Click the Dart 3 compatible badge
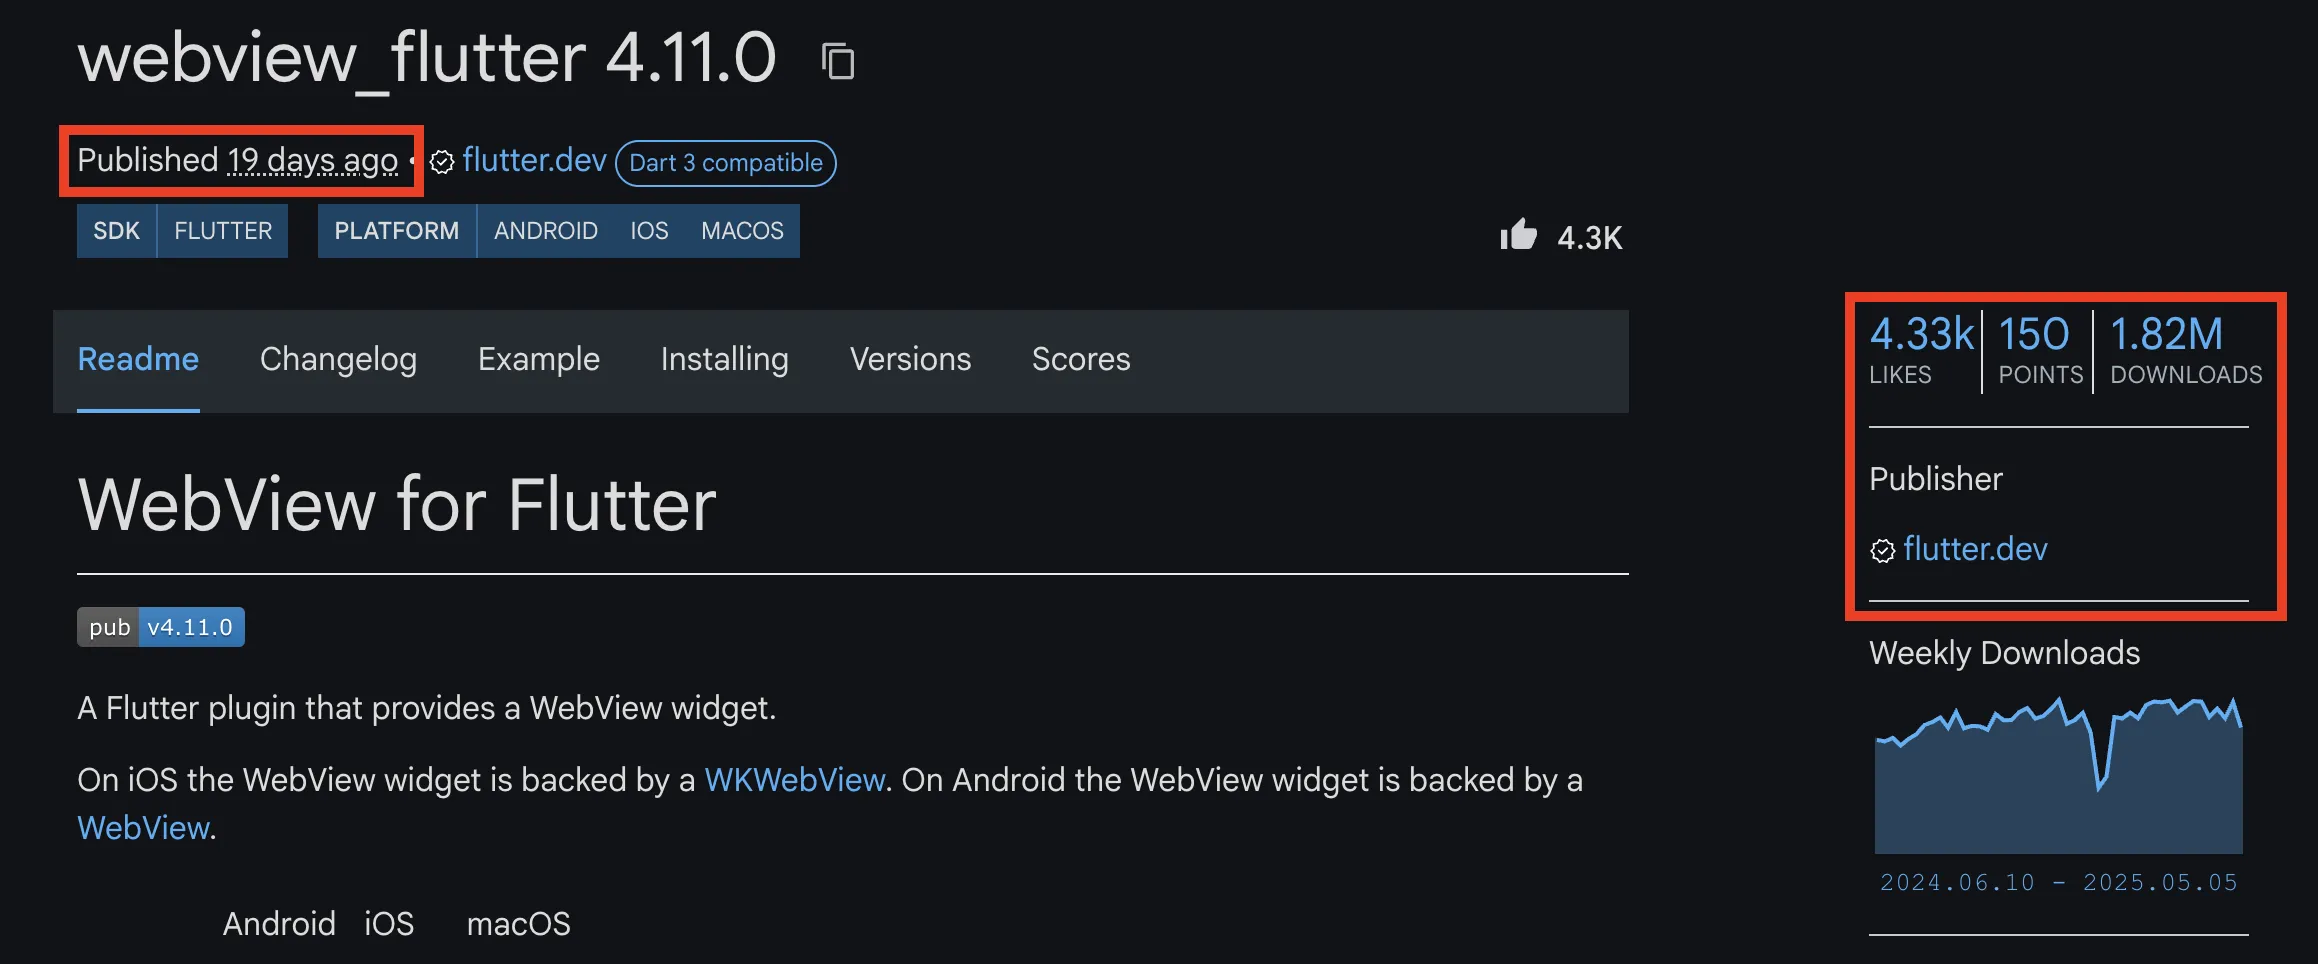The image size is (2318, 964). click(x=726, y=163)
